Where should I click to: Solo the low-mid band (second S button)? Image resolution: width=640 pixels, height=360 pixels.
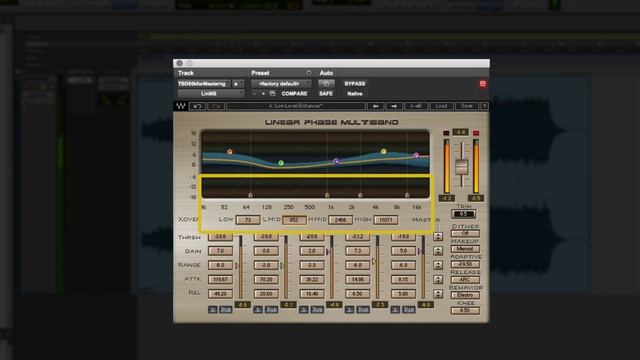(258, 310)
